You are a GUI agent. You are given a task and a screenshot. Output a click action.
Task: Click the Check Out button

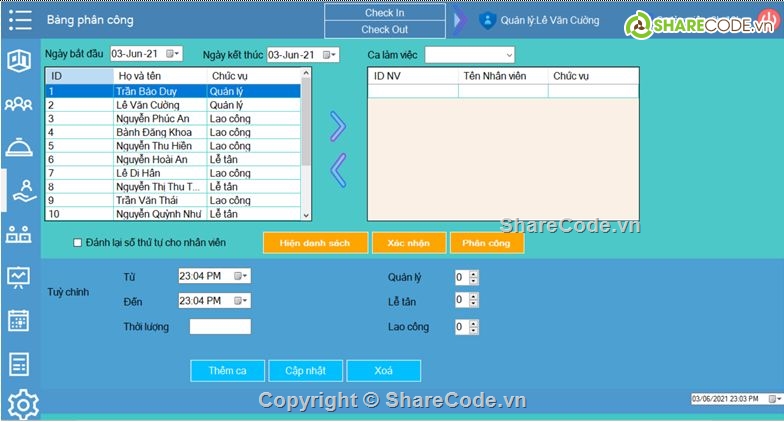[384, 30]
